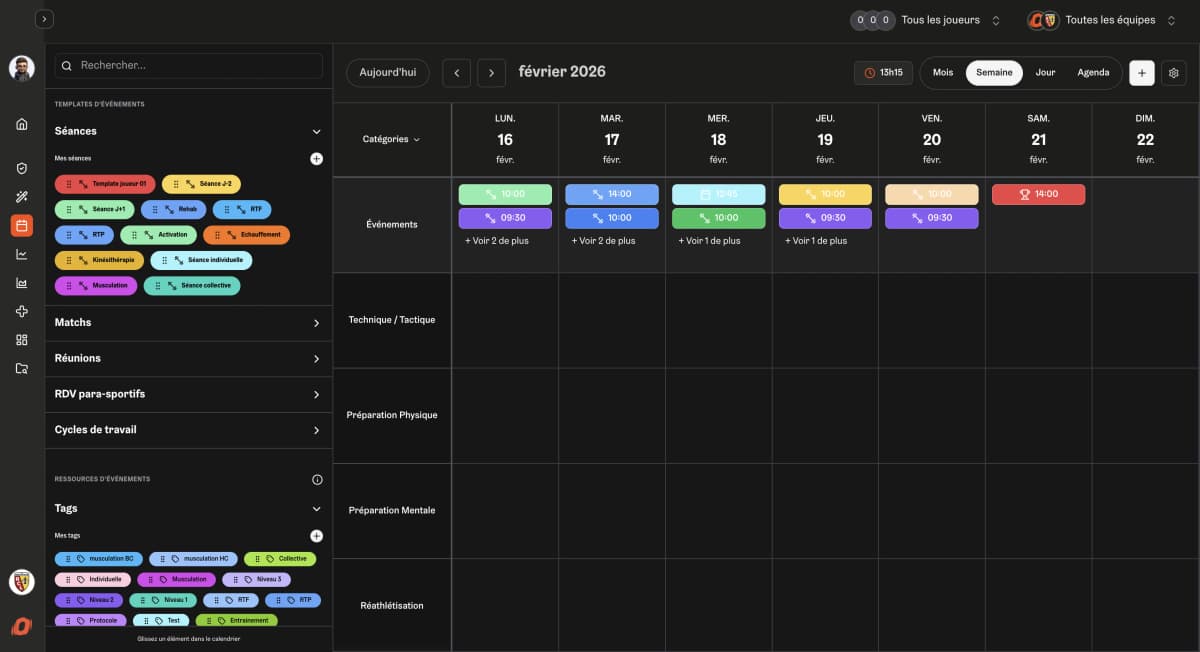
Task: Open the home icon in left sidebar
Action: coord(22,124)
